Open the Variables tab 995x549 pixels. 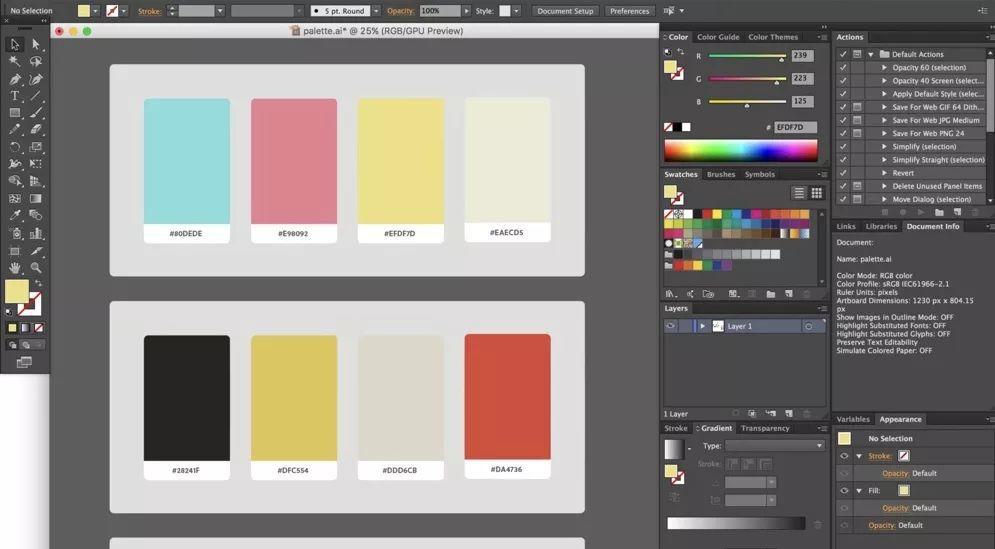coord(853,420)
